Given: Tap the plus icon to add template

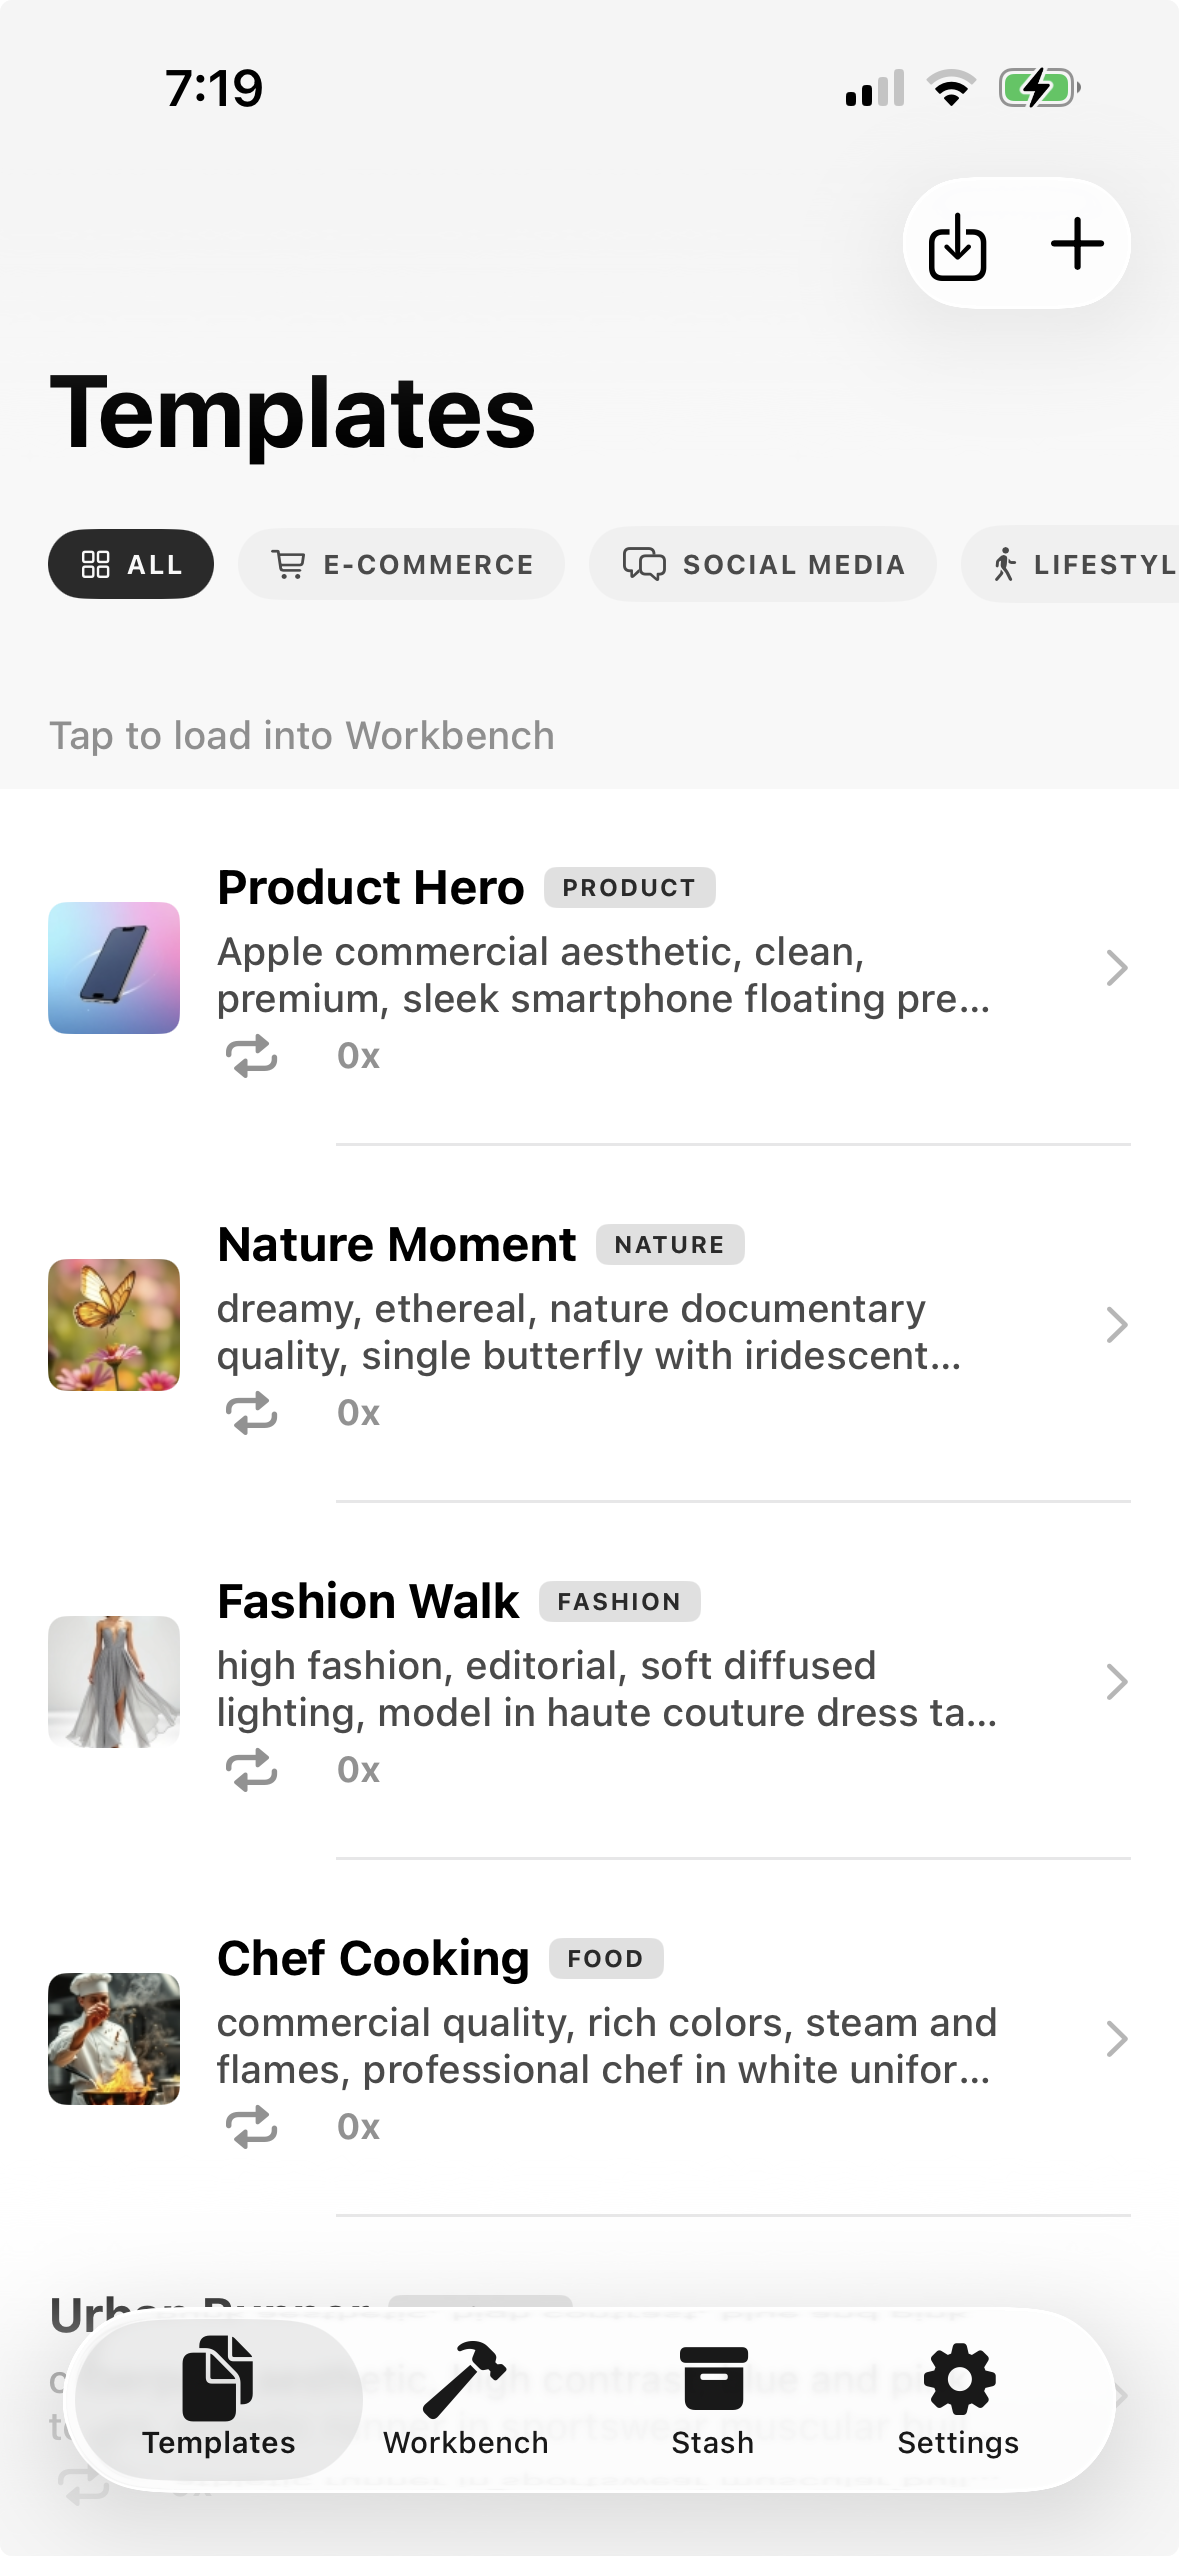Looking at the screenshot, I should 1077,244.
